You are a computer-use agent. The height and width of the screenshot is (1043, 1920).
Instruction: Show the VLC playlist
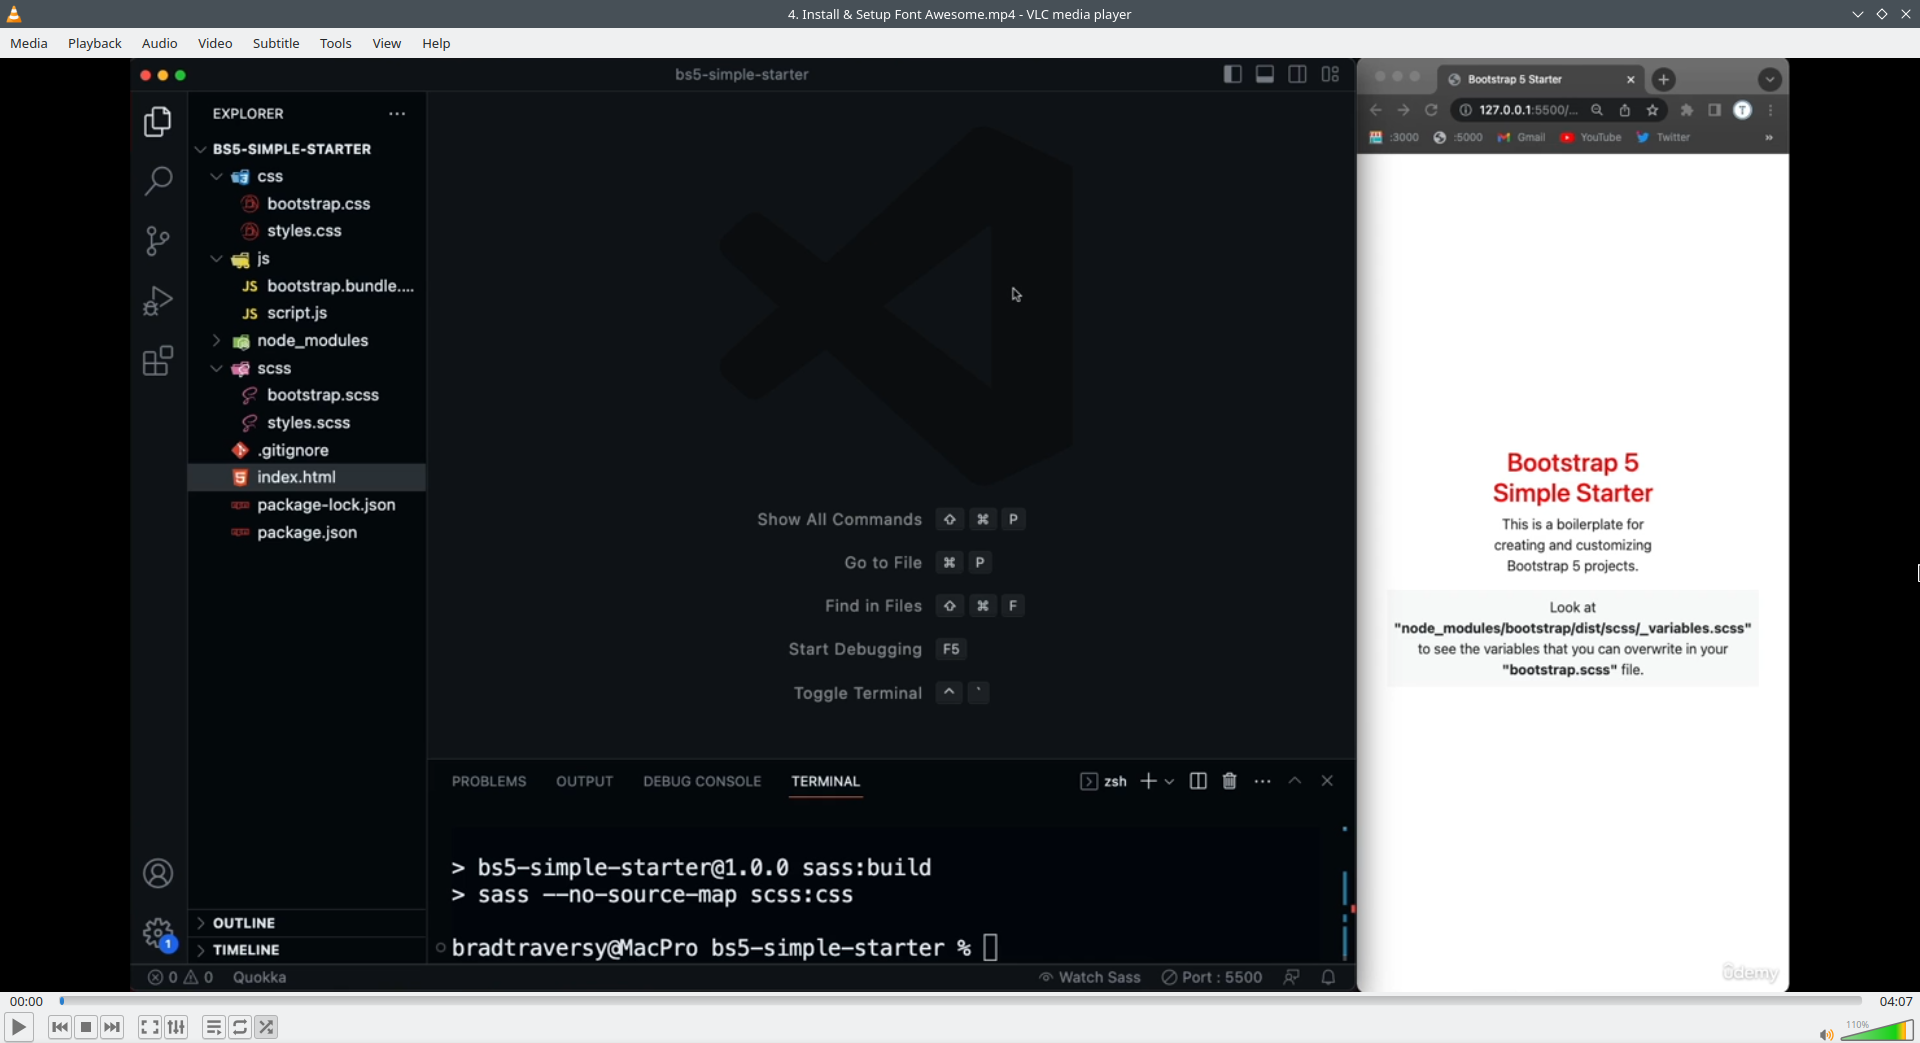214,1027
